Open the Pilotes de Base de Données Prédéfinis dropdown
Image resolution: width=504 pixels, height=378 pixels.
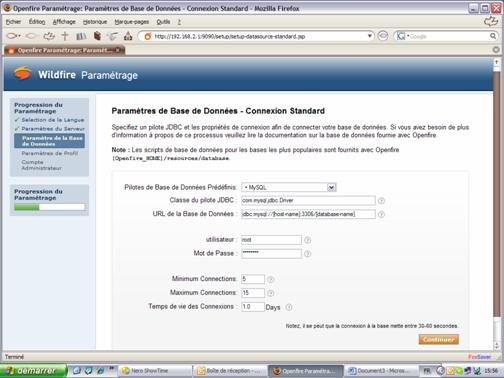click(289, 187)
